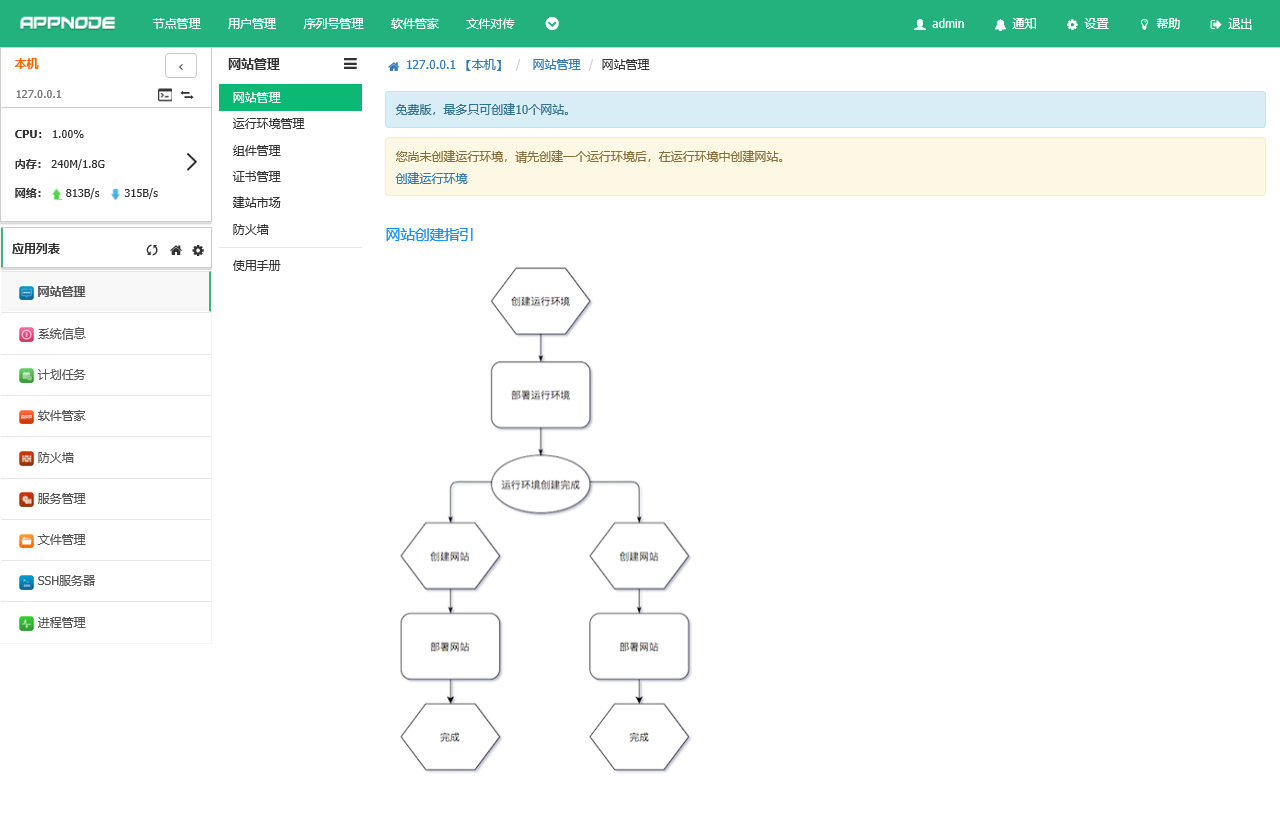Open 服务管理 app
This screenshot has width=1280, height=822.
(106, 499)
